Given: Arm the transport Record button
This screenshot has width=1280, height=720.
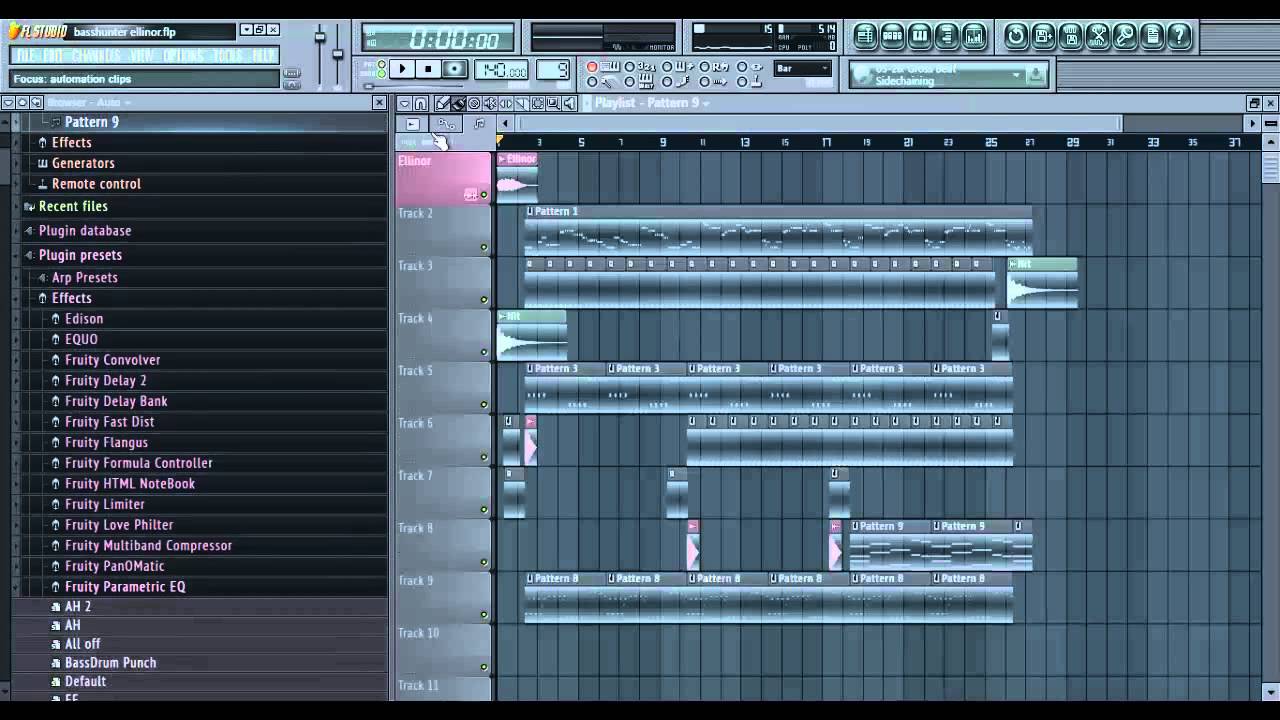Looking at the screenshot, I should point(454,69).
